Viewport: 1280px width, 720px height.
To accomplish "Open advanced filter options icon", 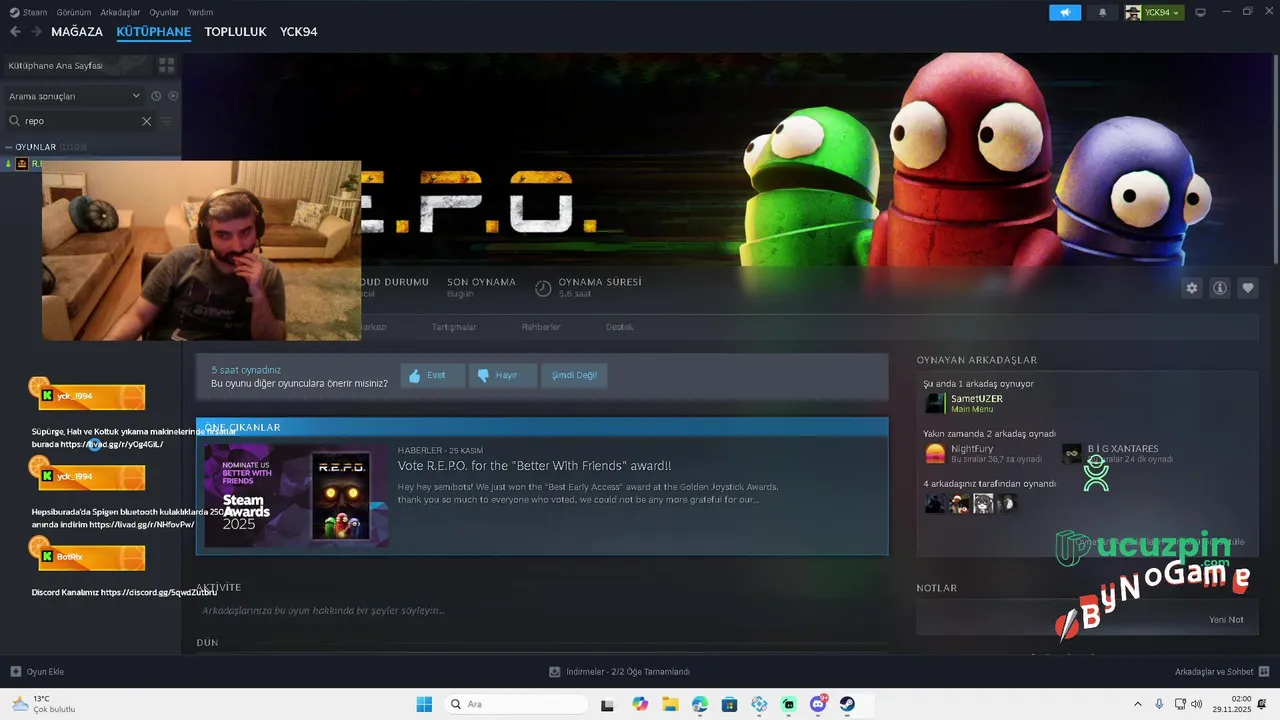I will tap(167, 121).
